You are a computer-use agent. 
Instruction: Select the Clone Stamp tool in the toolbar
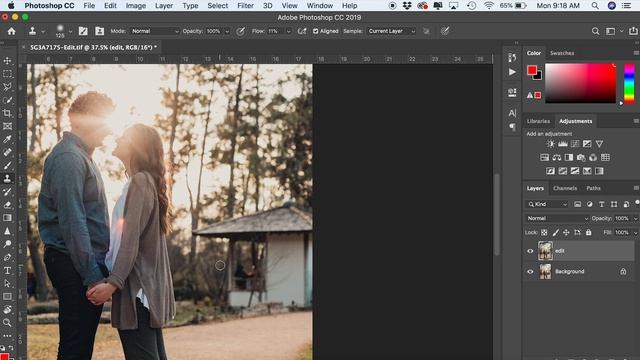[x=7, y=178]
